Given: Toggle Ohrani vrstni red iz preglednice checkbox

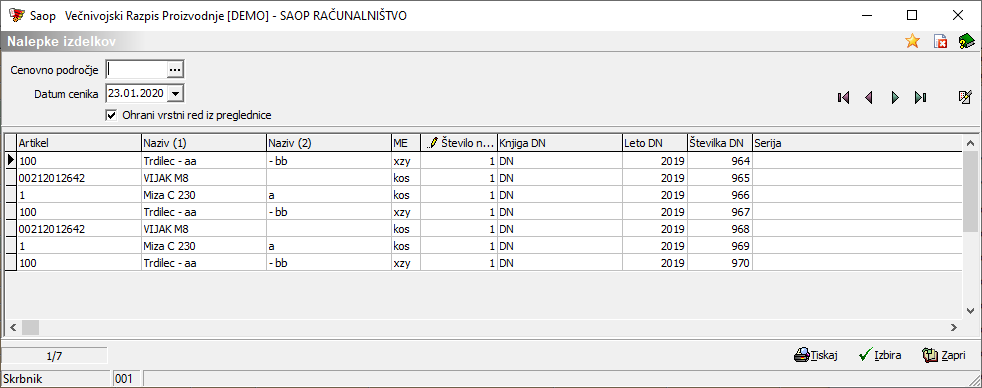Looking at the screenshot, I should coord(111,115).
